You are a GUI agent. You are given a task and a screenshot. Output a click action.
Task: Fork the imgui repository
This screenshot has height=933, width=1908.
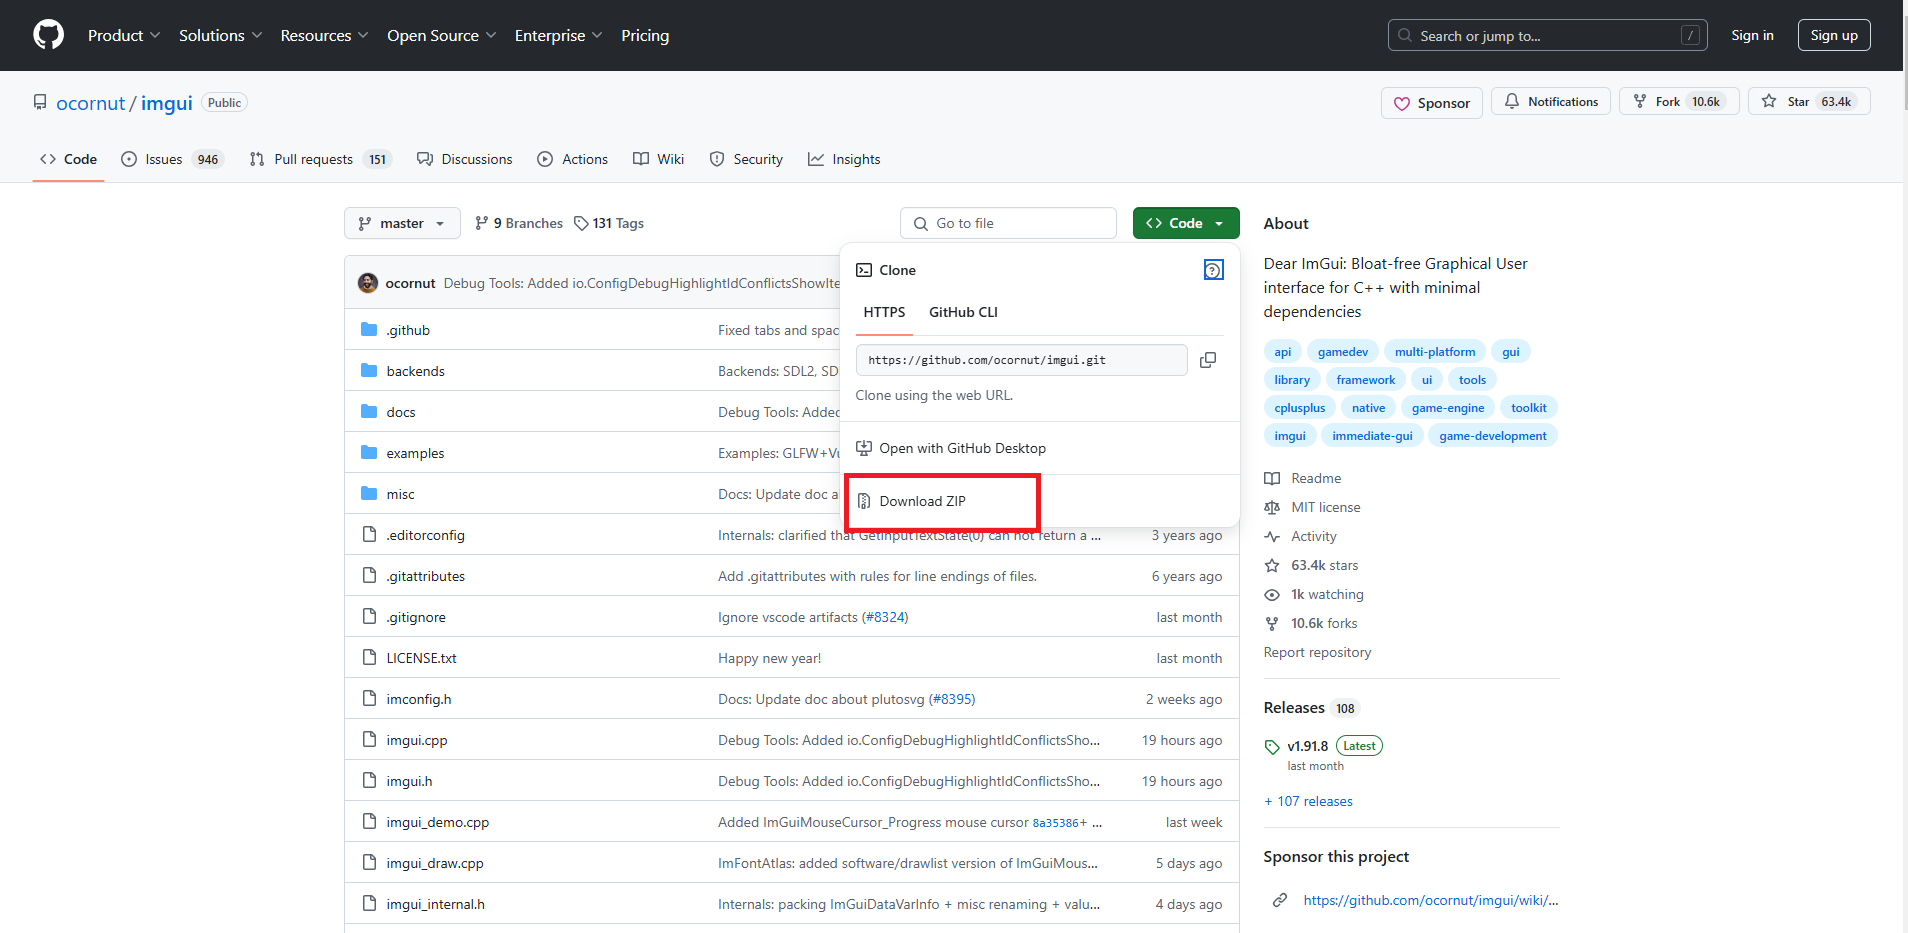[x=1679, y=102]
